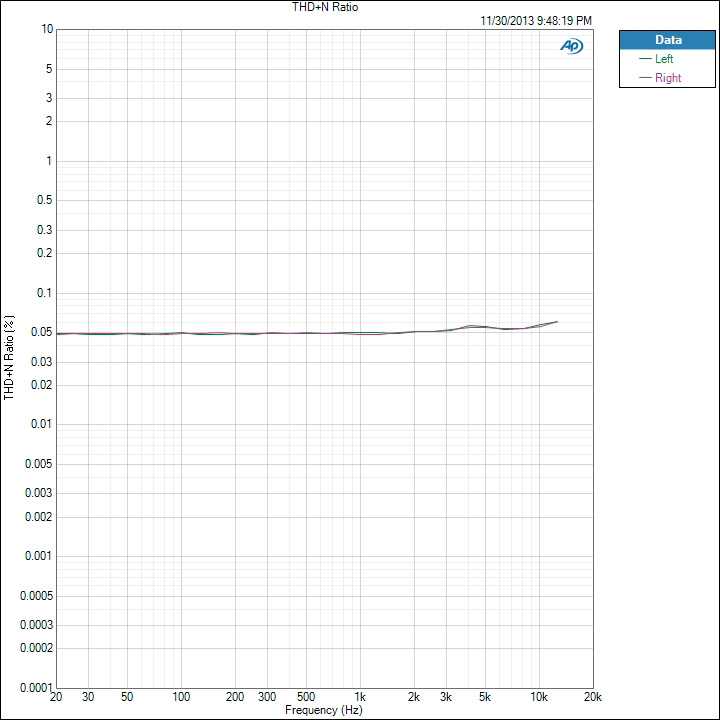Select the Left channel legend entry
Viewport: 720px width, 720px height.
coord(664,59)
